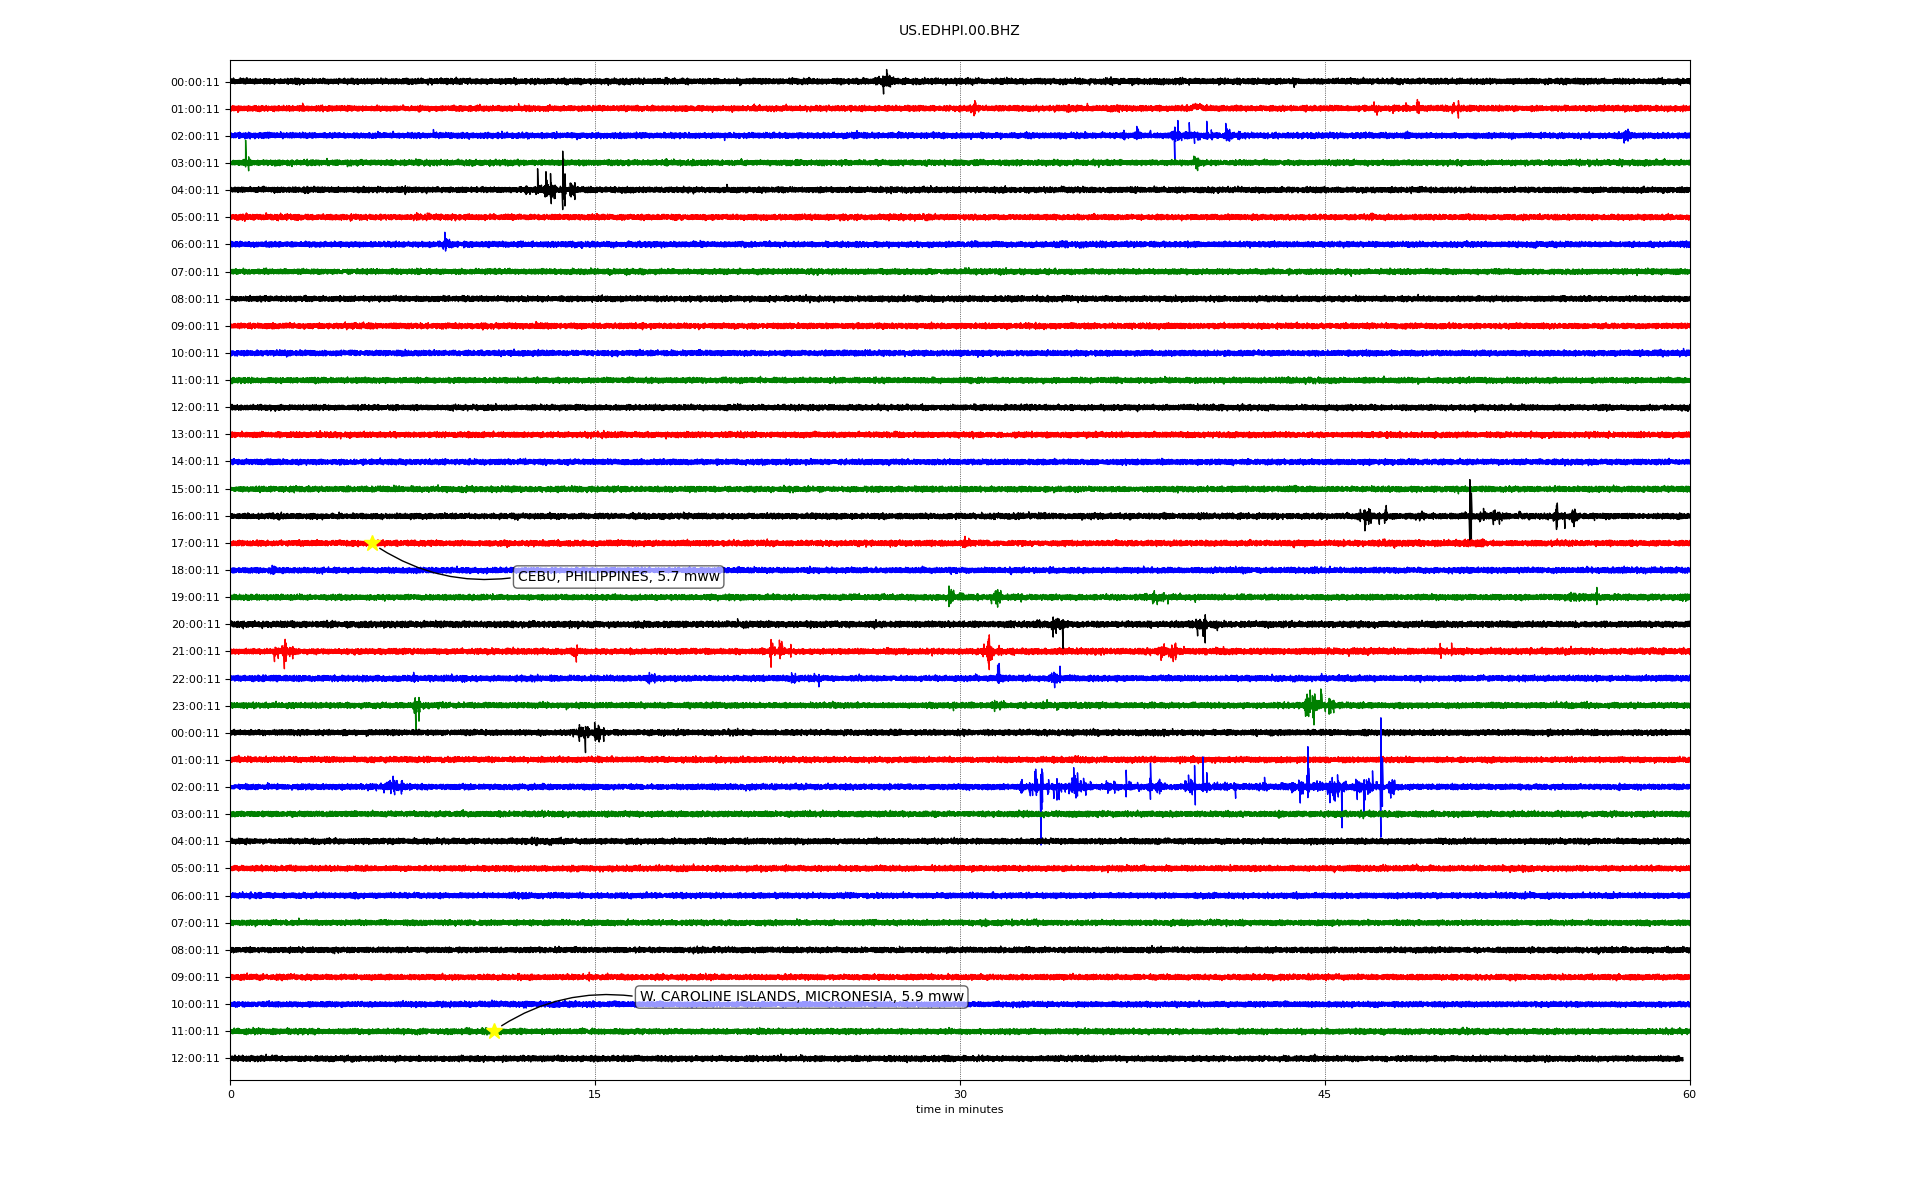1920x1200 pixels.
Task: Click the 30 tick label on x-axis
Action: (x=960, y=1094)
